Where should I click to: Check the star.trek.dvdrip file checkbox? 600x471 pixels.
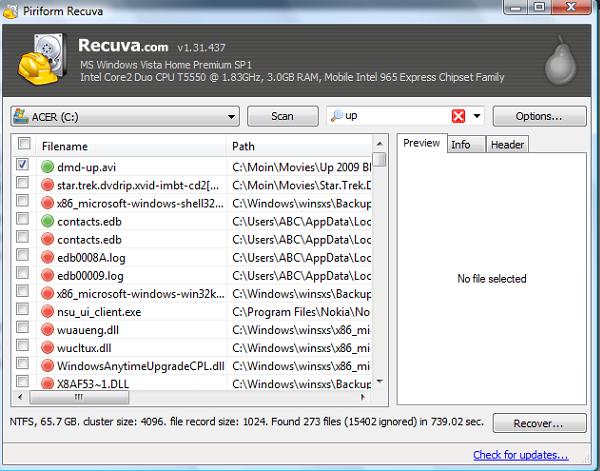[x=23, y=183]
